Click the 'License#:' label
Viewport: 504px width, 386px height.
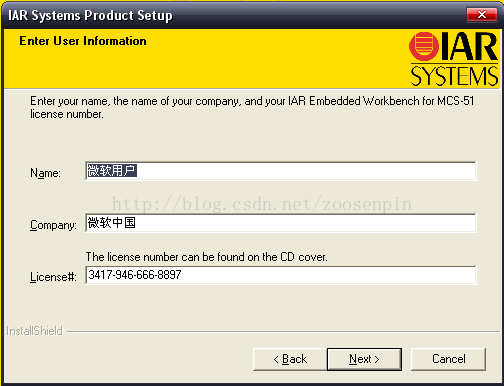[53, 277]
